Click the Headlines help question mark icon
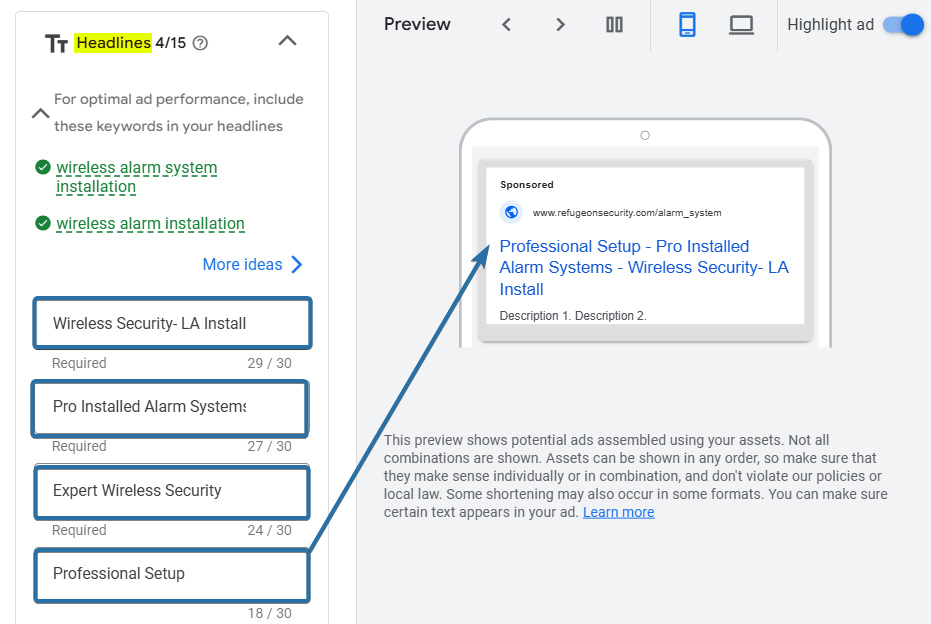This screenshot has width=931, height=624. [x=200, y=43]
